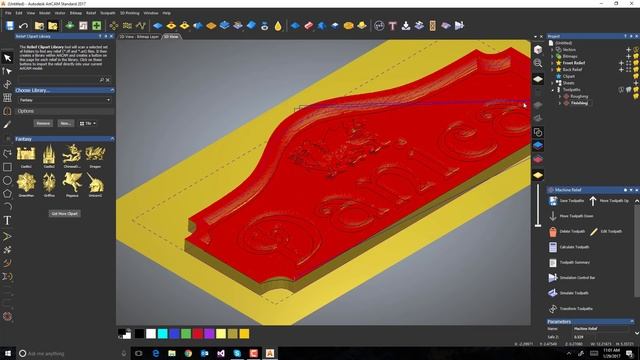Click the Windows Start button
640x360 pixels.
coord(8,353)
